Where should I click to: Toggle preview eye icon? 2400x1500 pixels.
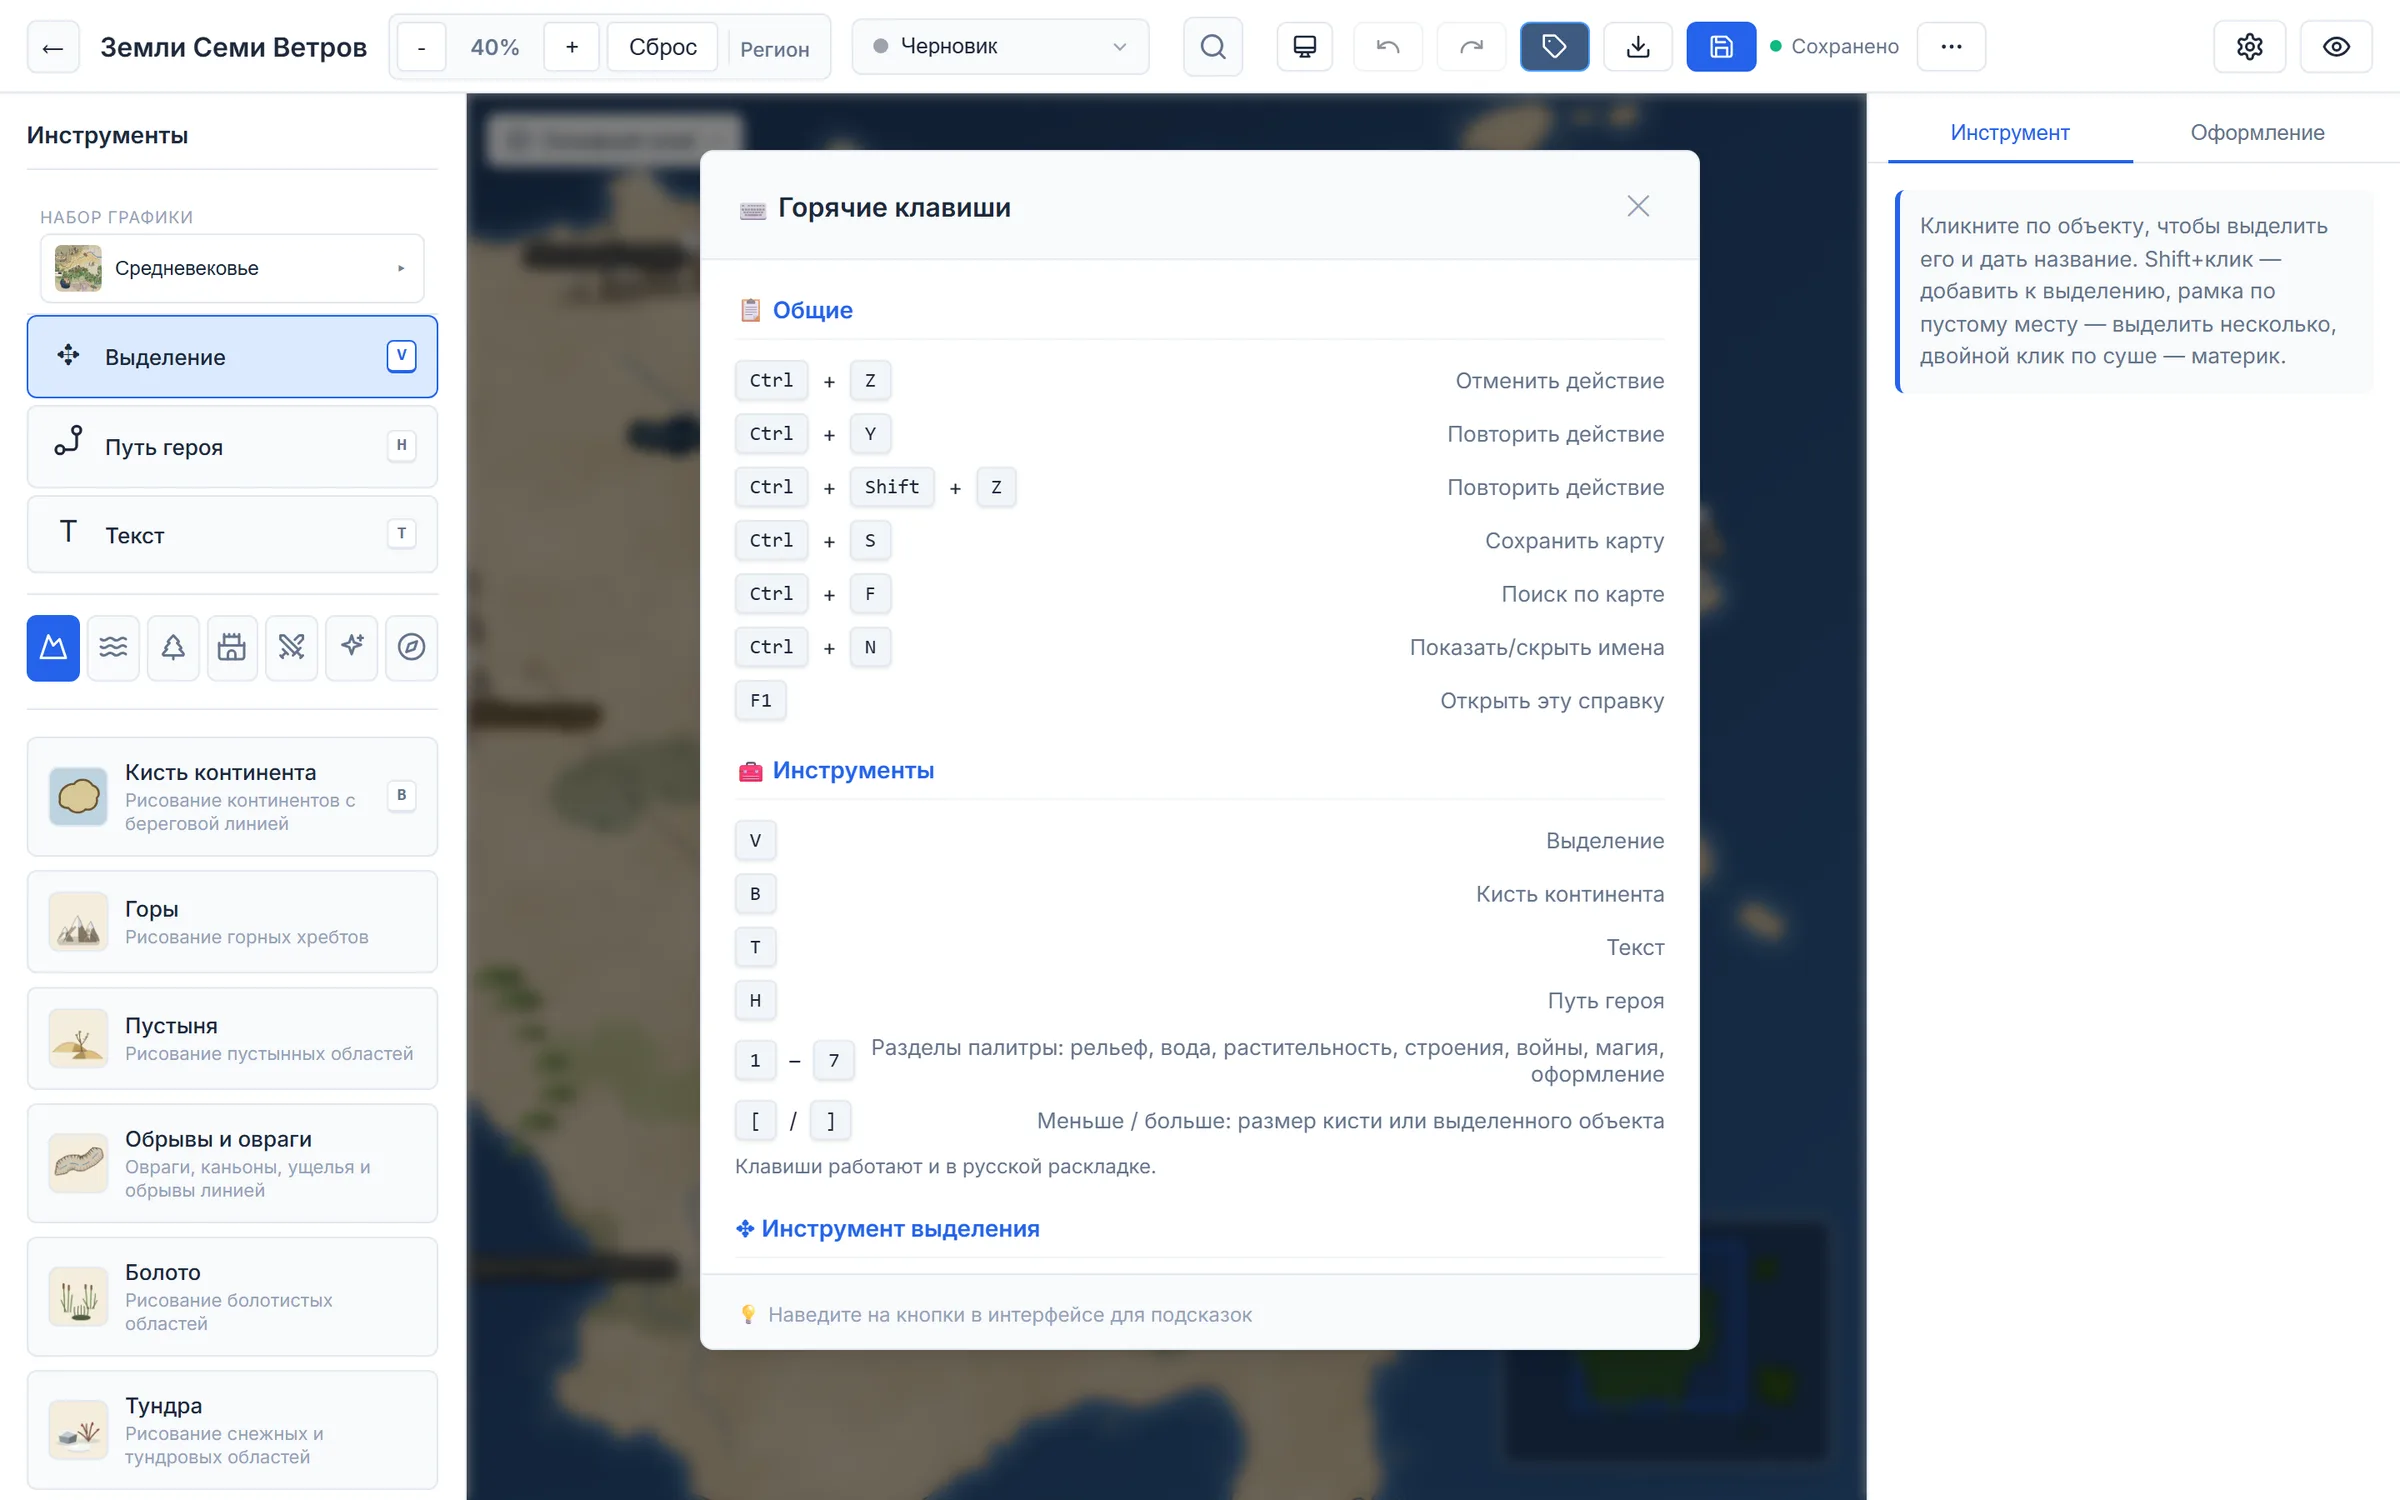coord(2336,47)
